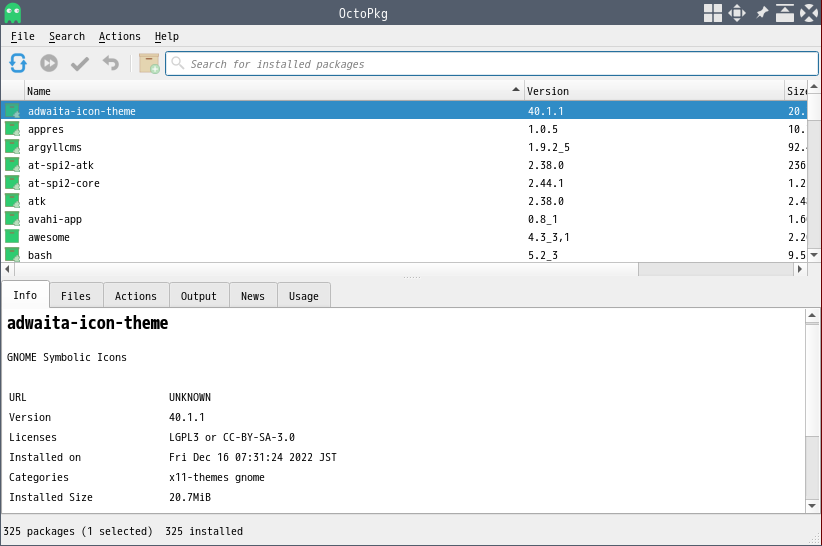Select the at-spi2-atk package row
822x546 pixels.
click(404, 165)
